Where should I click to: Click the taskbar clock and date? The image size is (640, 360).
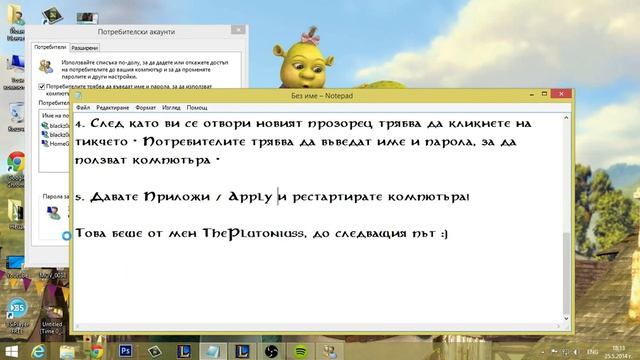[619, 352]
